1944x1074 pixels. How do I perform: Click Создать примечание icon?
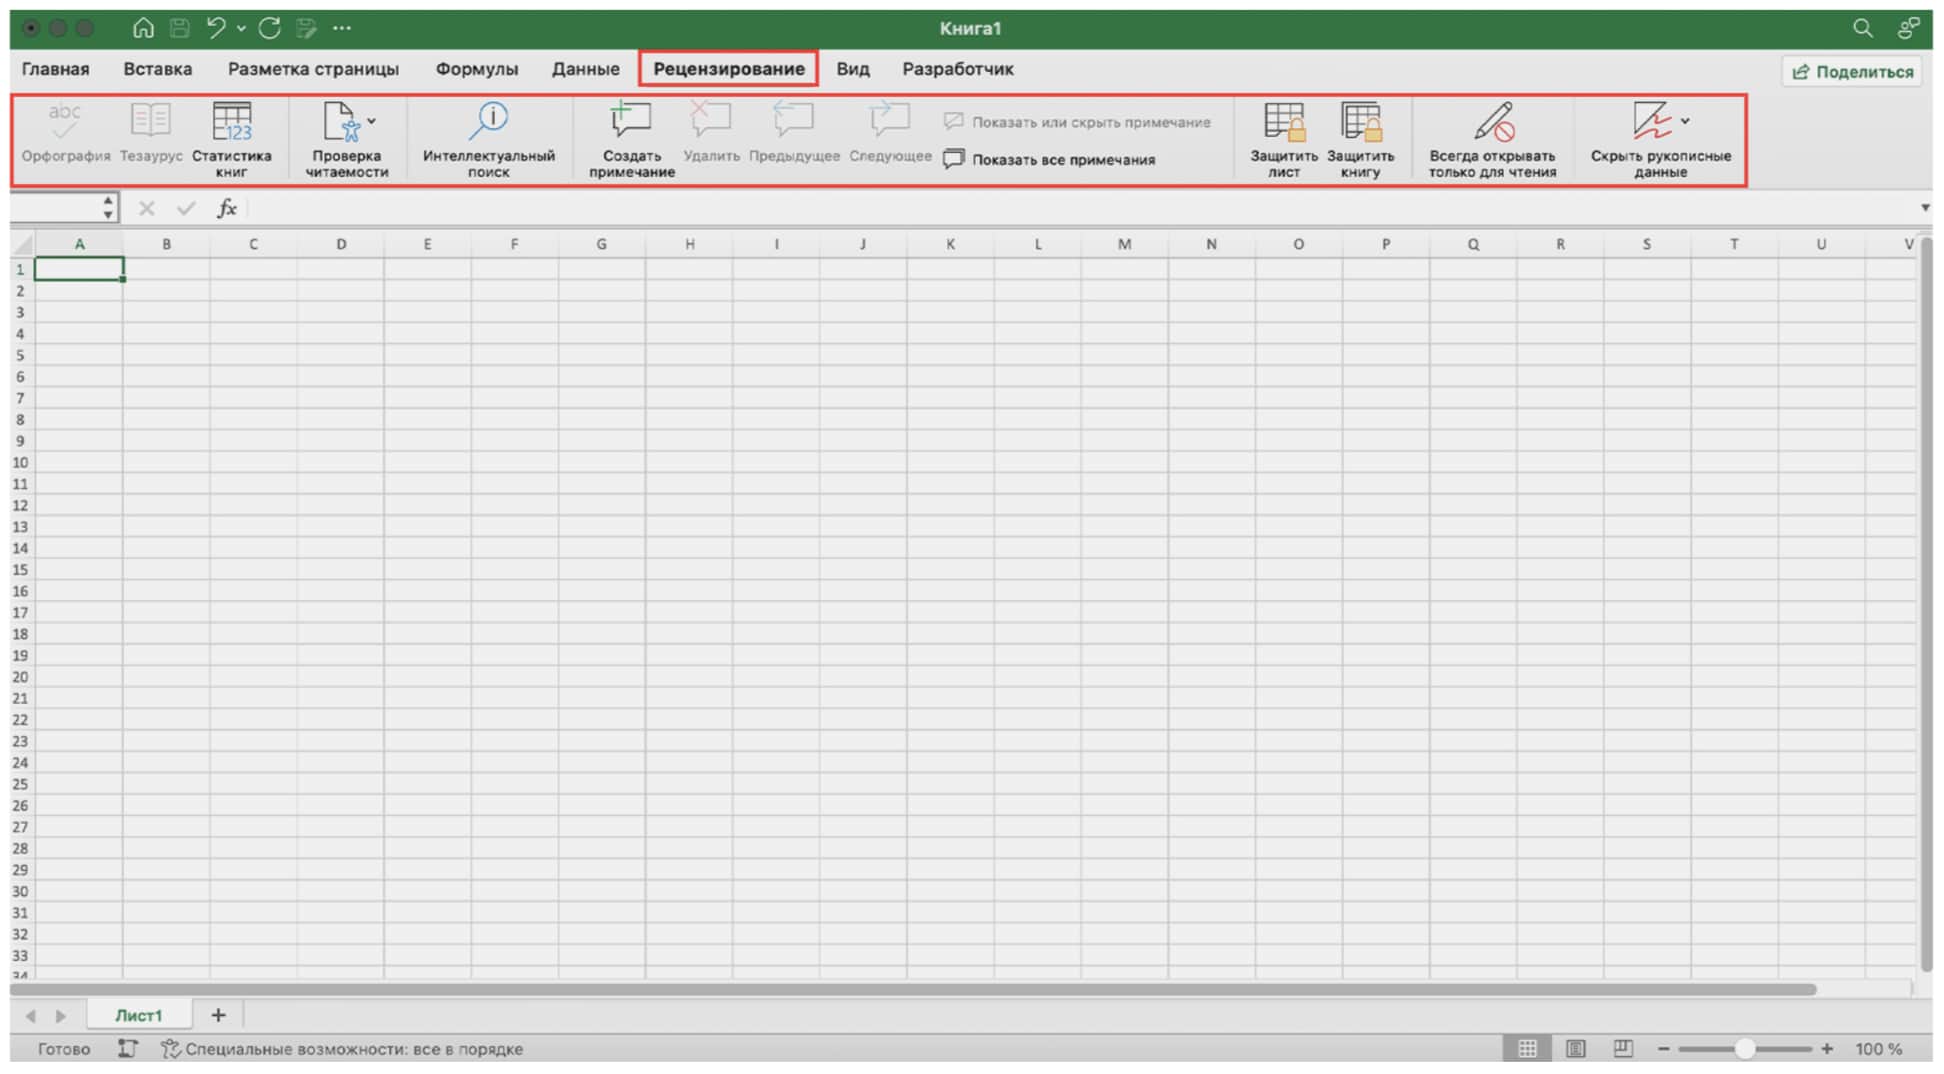pos(631,123)
